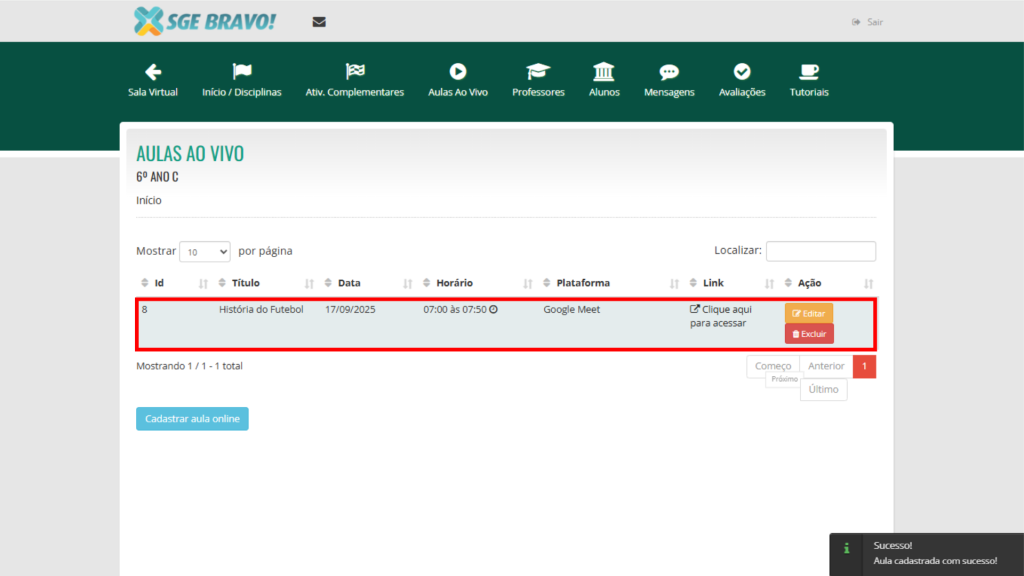Expand the Mostrar rows-per-page dropdown
This screenshot has width=1024, height=576.
205,252
